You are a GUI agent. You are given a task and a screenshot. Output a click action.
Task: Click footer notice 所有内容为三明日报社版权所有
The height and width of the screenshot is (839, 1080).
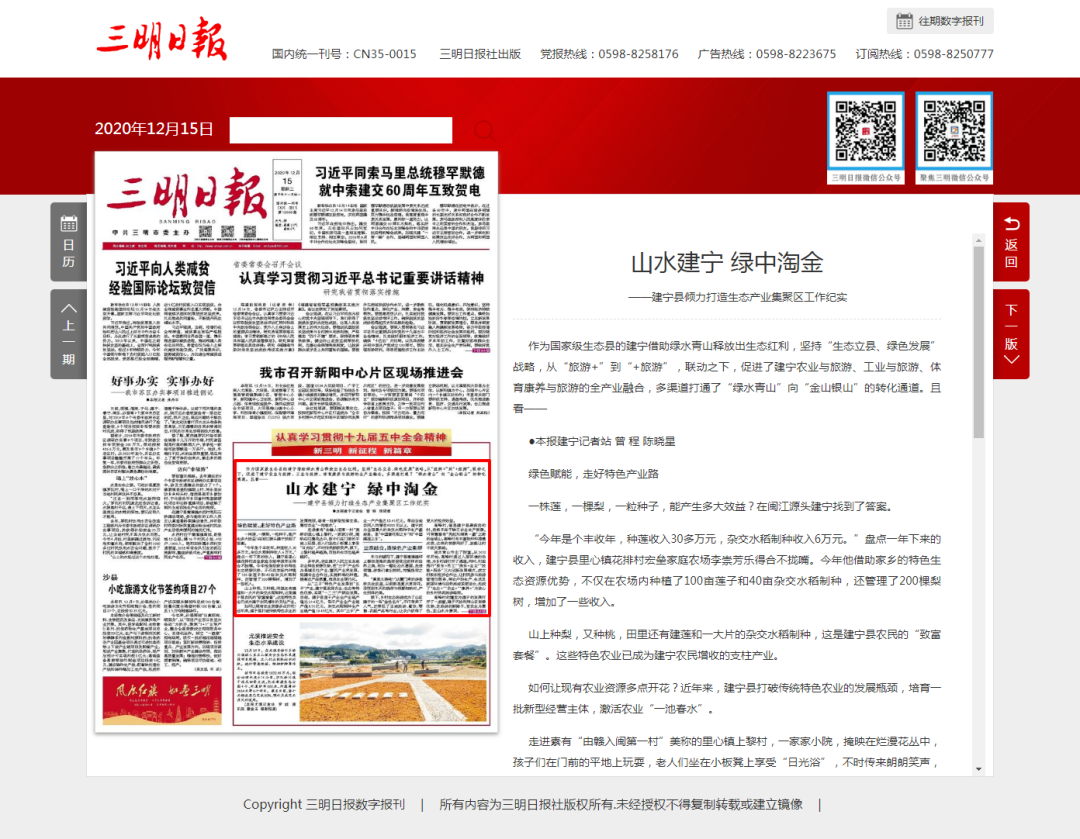[x=621, y=805]
